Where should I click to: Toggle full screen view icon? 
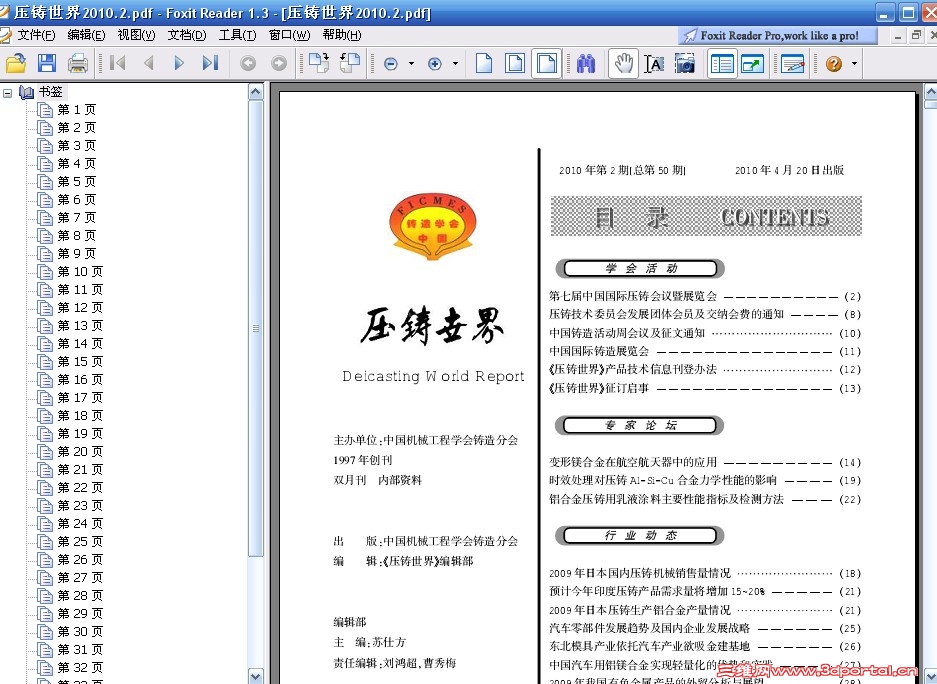[x=752, y=63]
